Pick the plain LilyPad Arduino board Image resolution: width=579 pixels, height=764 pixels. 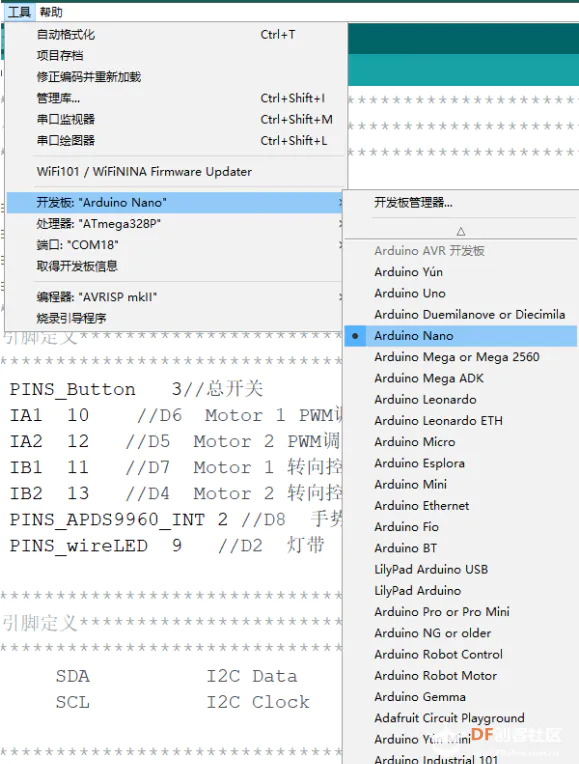coord(461,591)
